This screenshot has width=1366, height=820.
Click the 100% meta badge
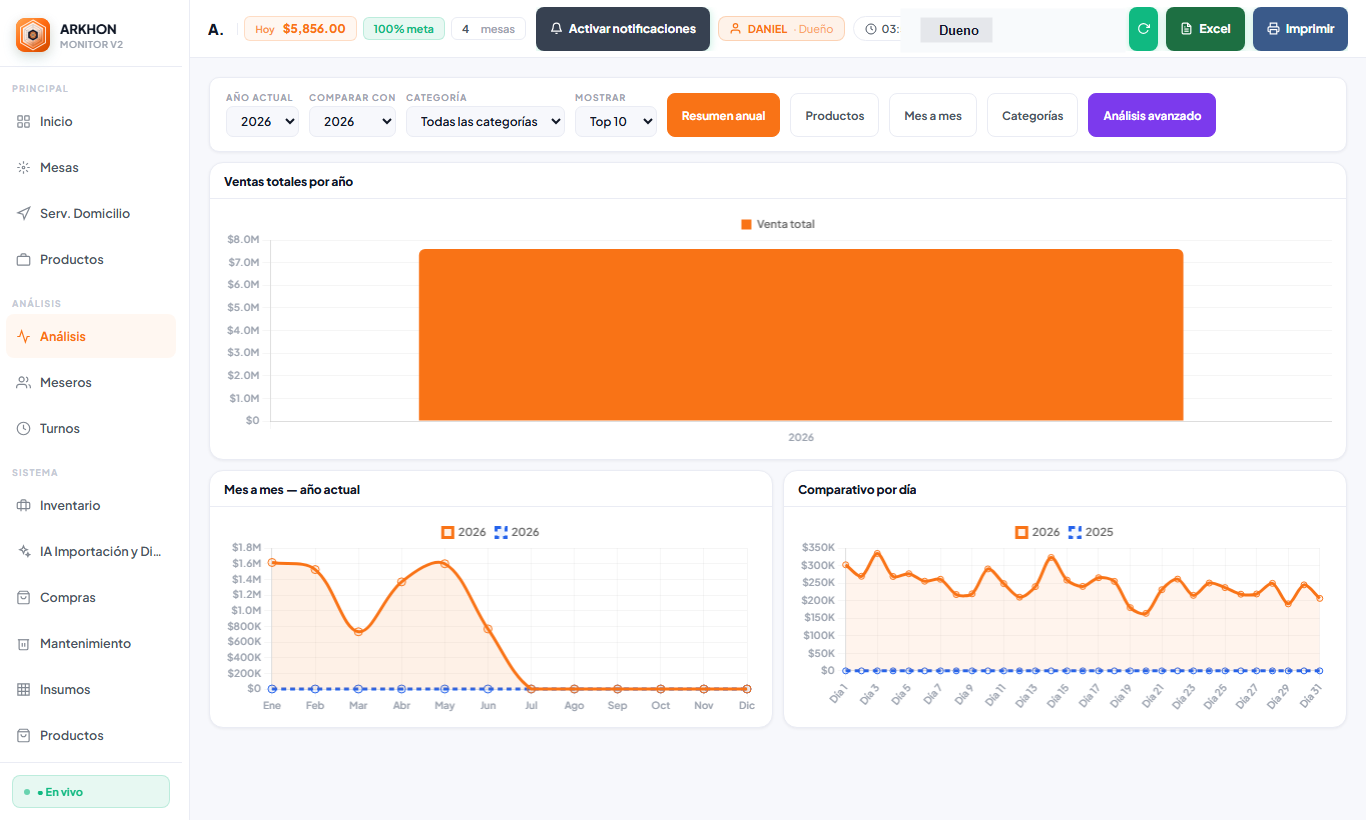coord(404,29)
